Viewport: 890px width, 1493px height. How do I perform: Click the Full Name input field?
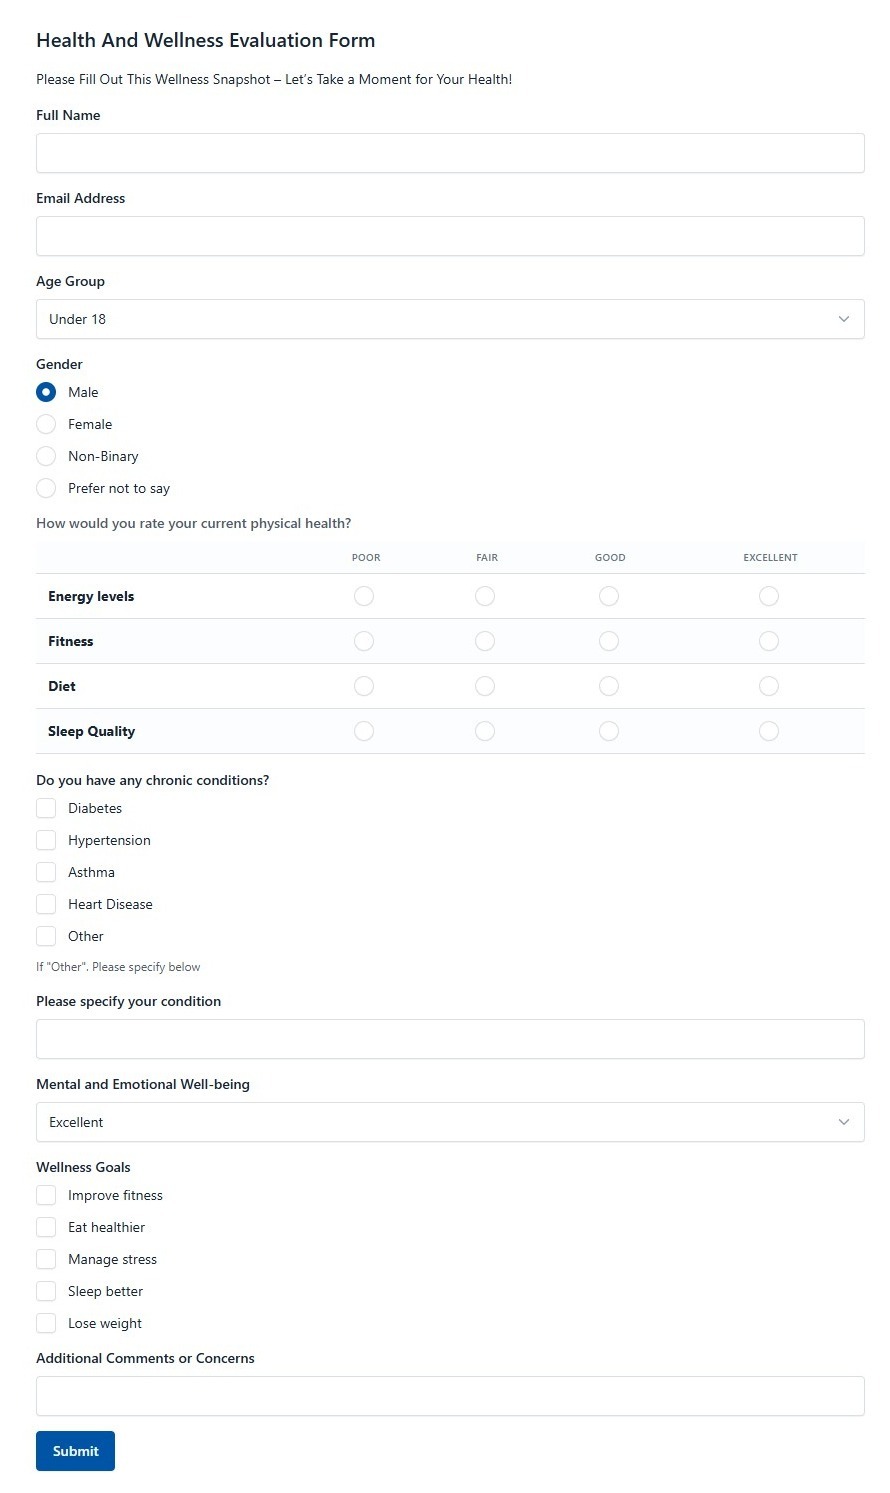click(x=450, y=153)
